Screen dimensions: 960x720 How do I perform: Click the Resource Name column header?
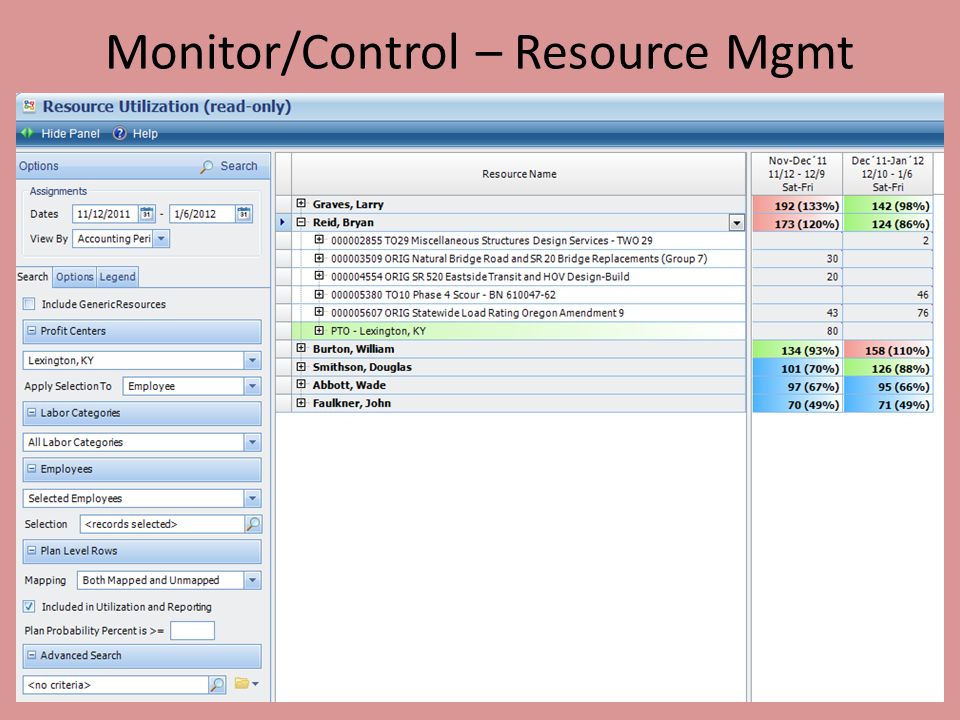pos(519,174)
